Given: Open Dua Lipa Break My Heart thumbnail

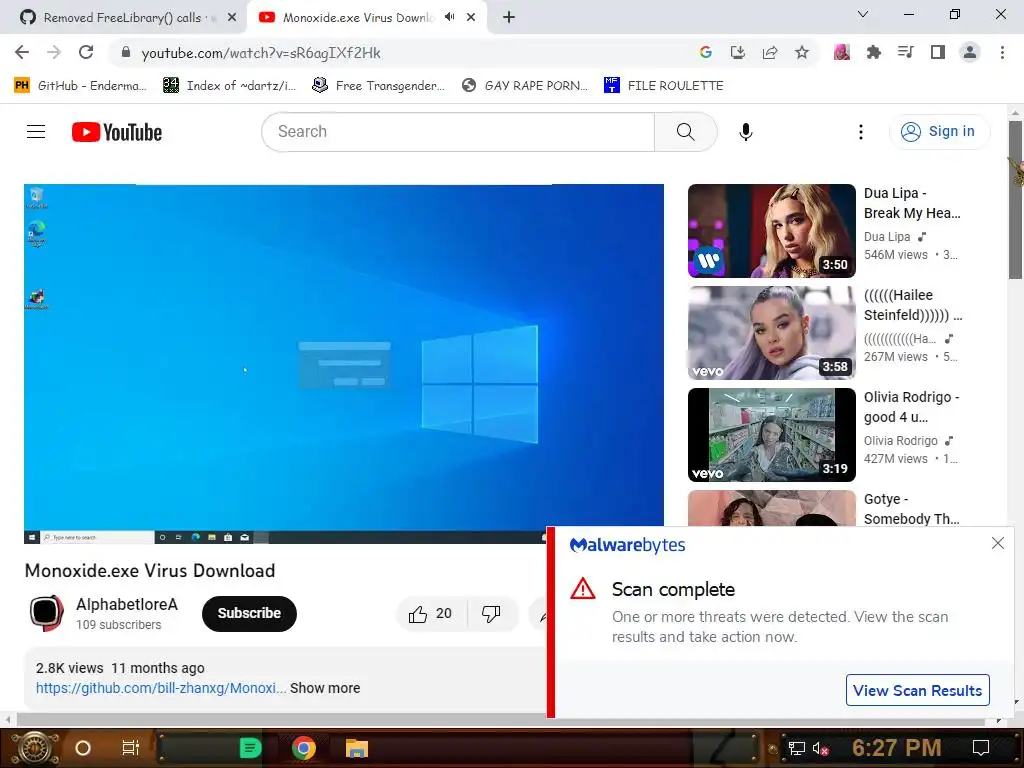Looking at the screenshot, I should coord(771,231).
